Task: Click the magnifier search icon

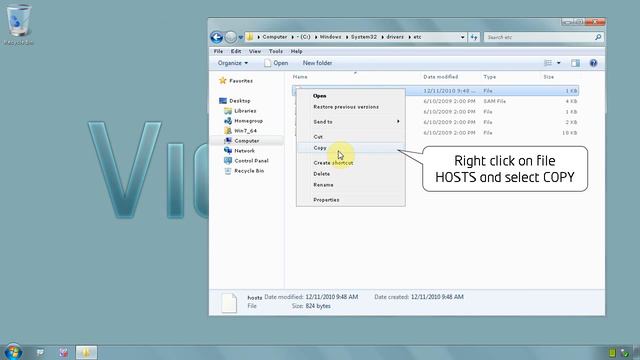Action: click(598, 37)
